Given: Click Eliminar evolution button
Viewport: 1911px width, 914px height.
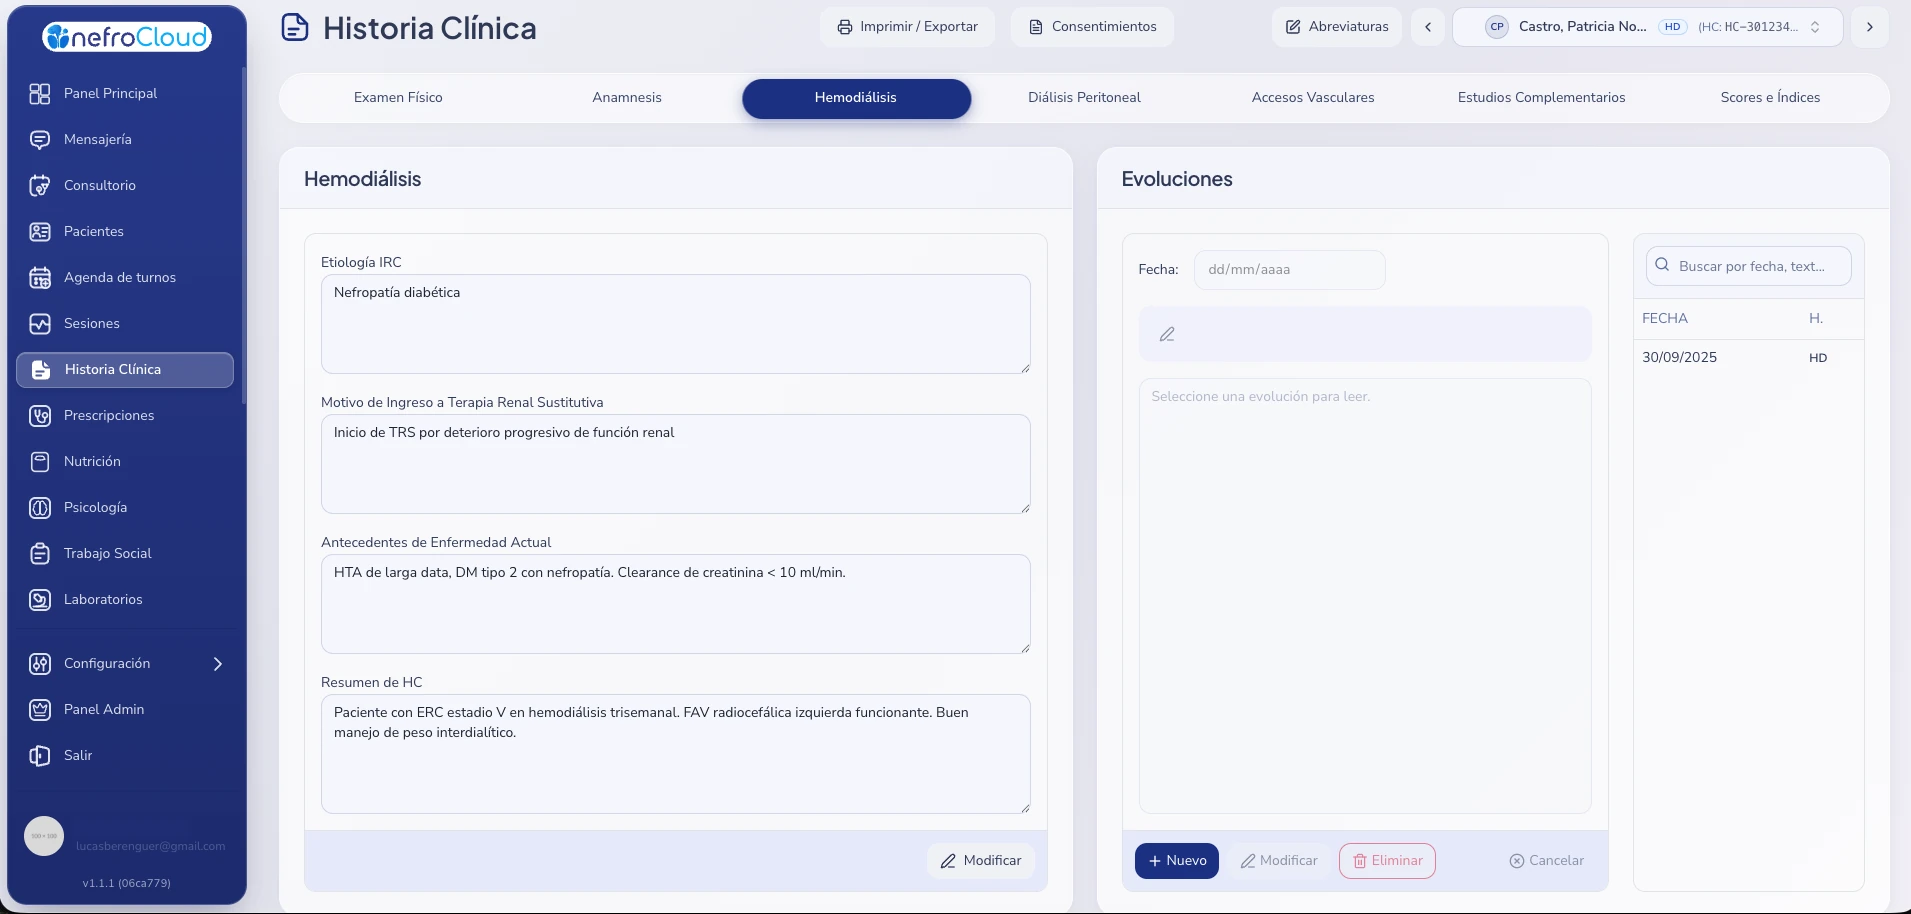Looking at the screenshot, I should [x=1387, y=861].
